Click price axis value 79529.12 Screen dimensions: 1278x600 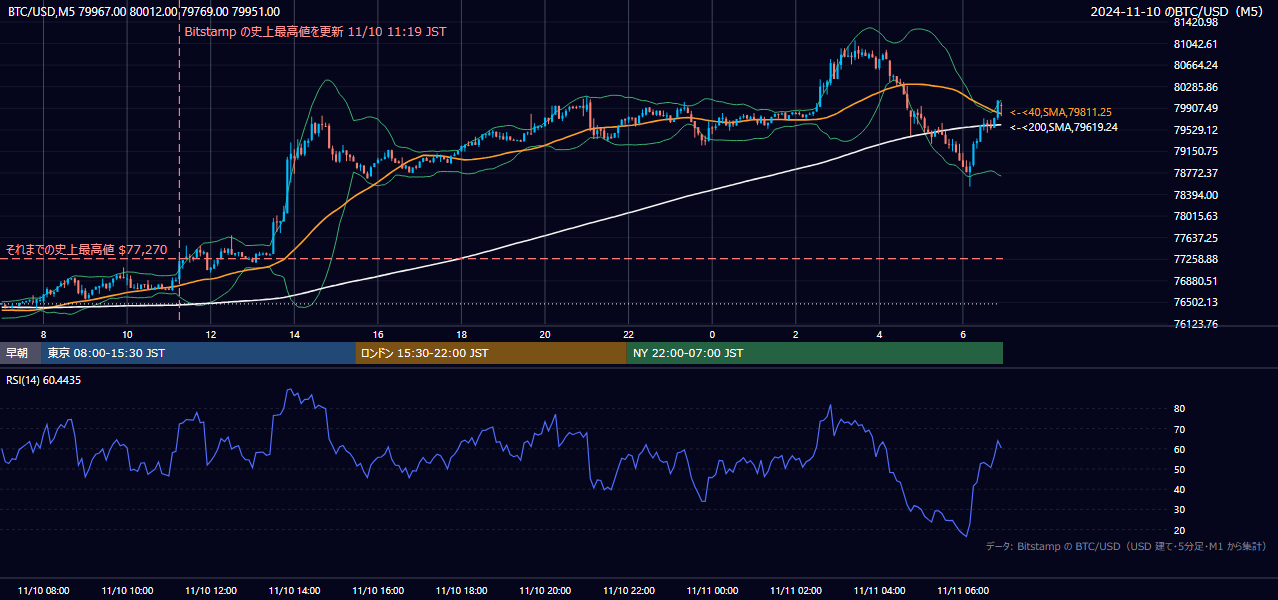click(x=1196, y=130)
